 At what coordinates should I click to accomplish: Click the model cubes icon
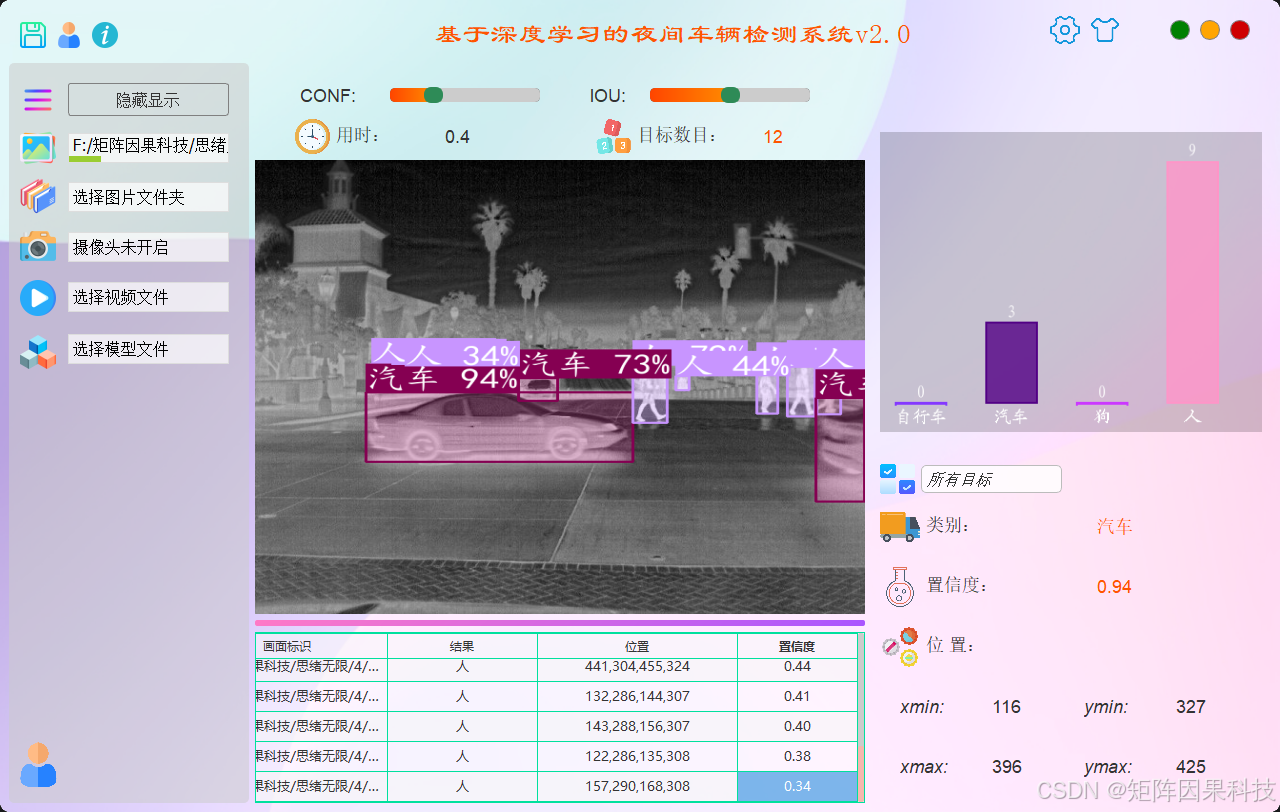[38, 352]
